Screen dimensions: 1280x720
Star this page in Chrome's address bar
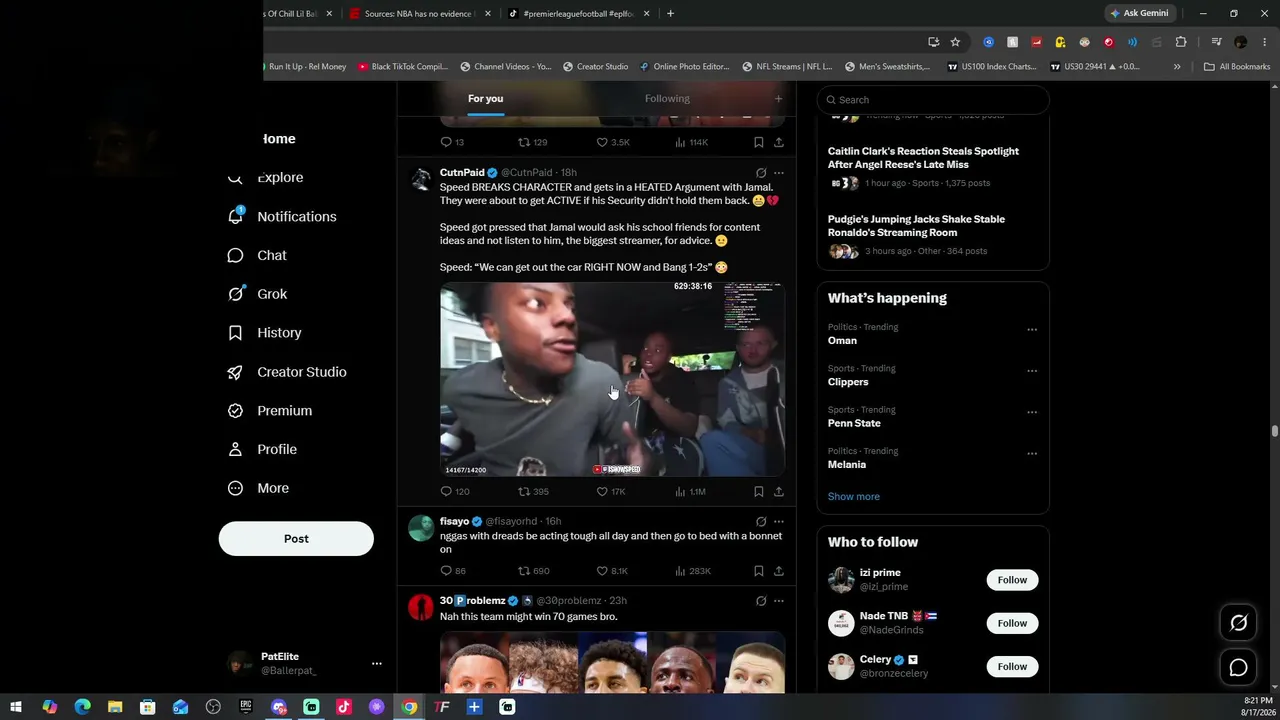point(955,42)
